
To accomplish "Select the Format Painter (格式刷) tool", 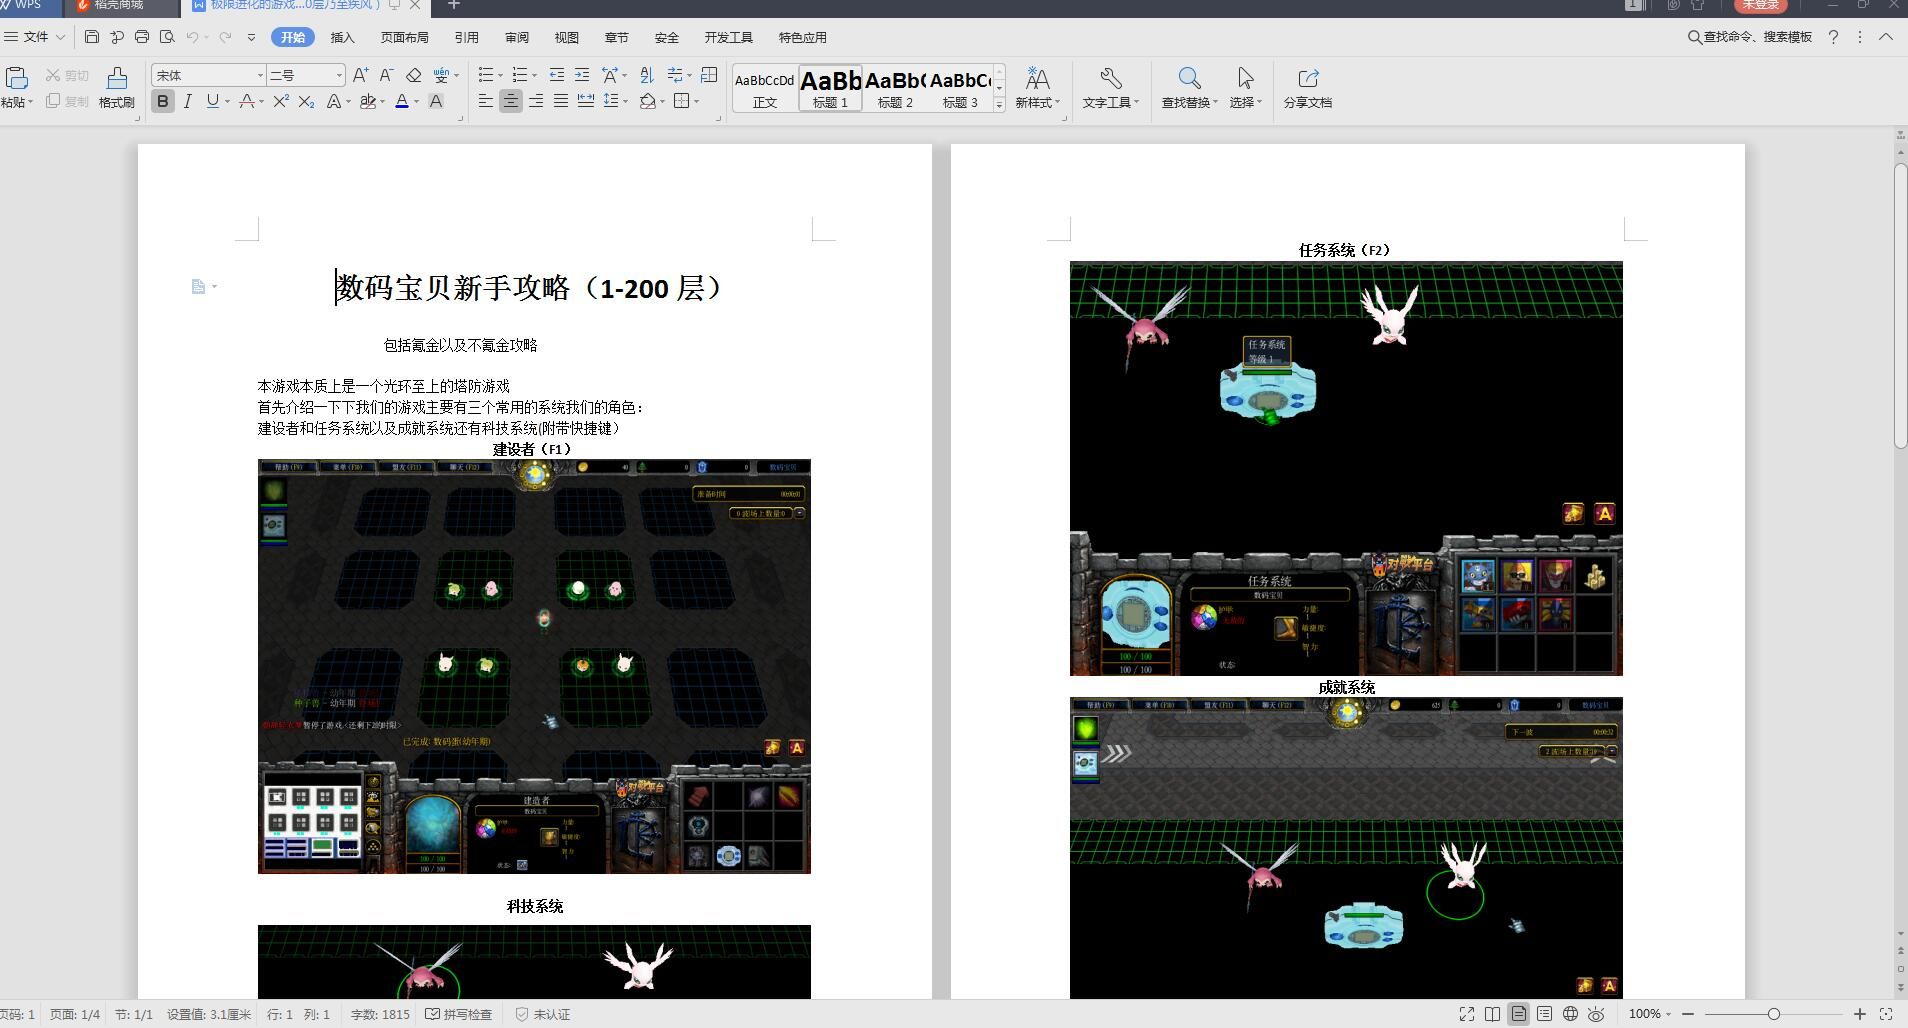I will 117,88.
